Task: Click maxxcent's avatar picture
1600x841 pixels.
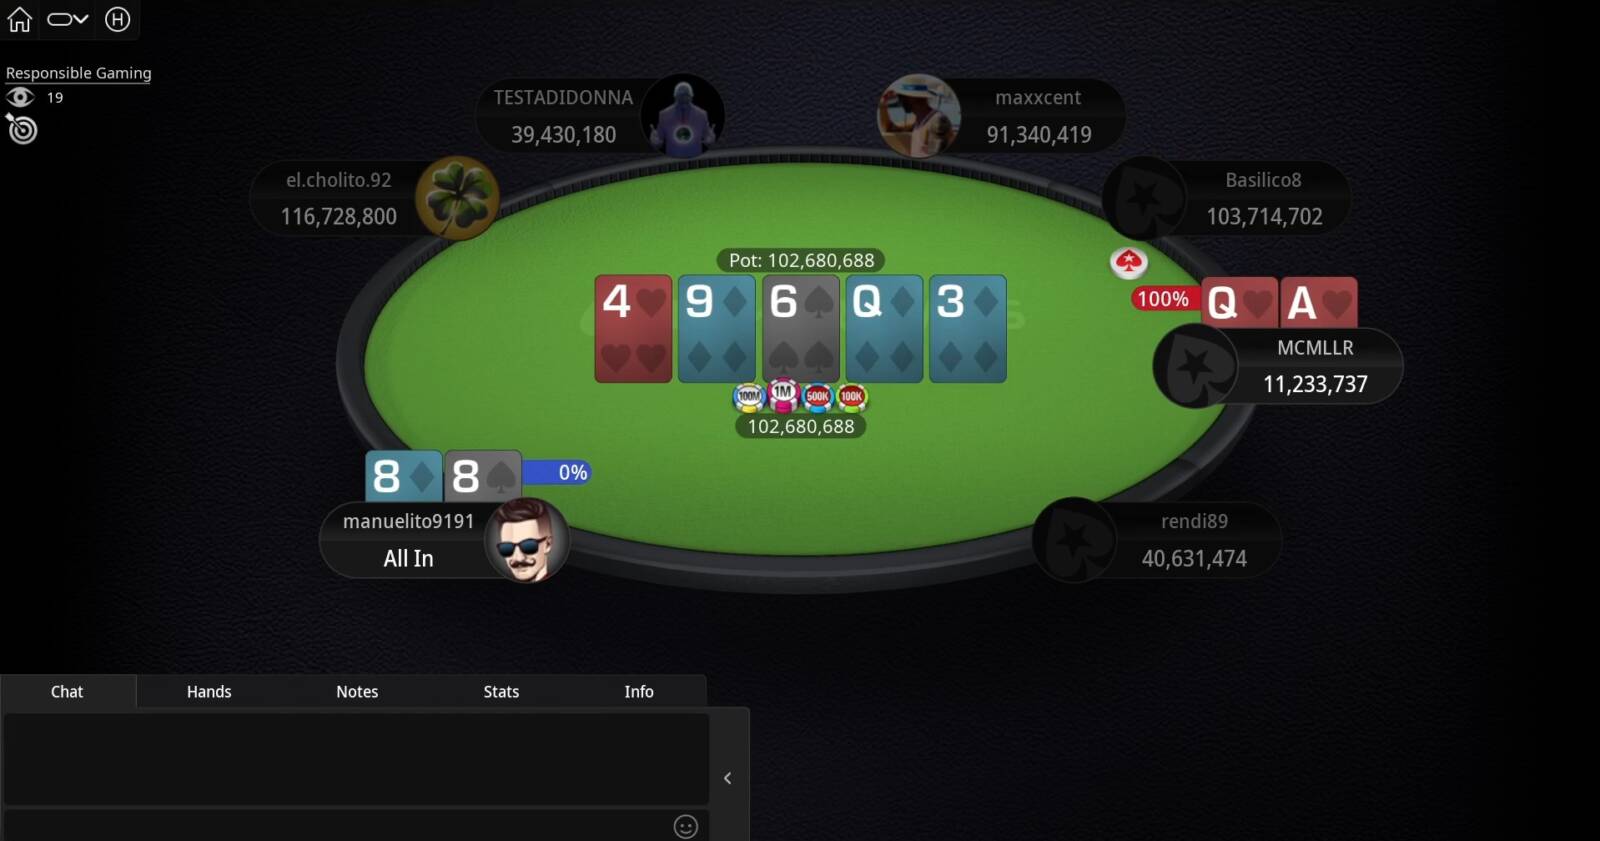Action: pos(919,115)
